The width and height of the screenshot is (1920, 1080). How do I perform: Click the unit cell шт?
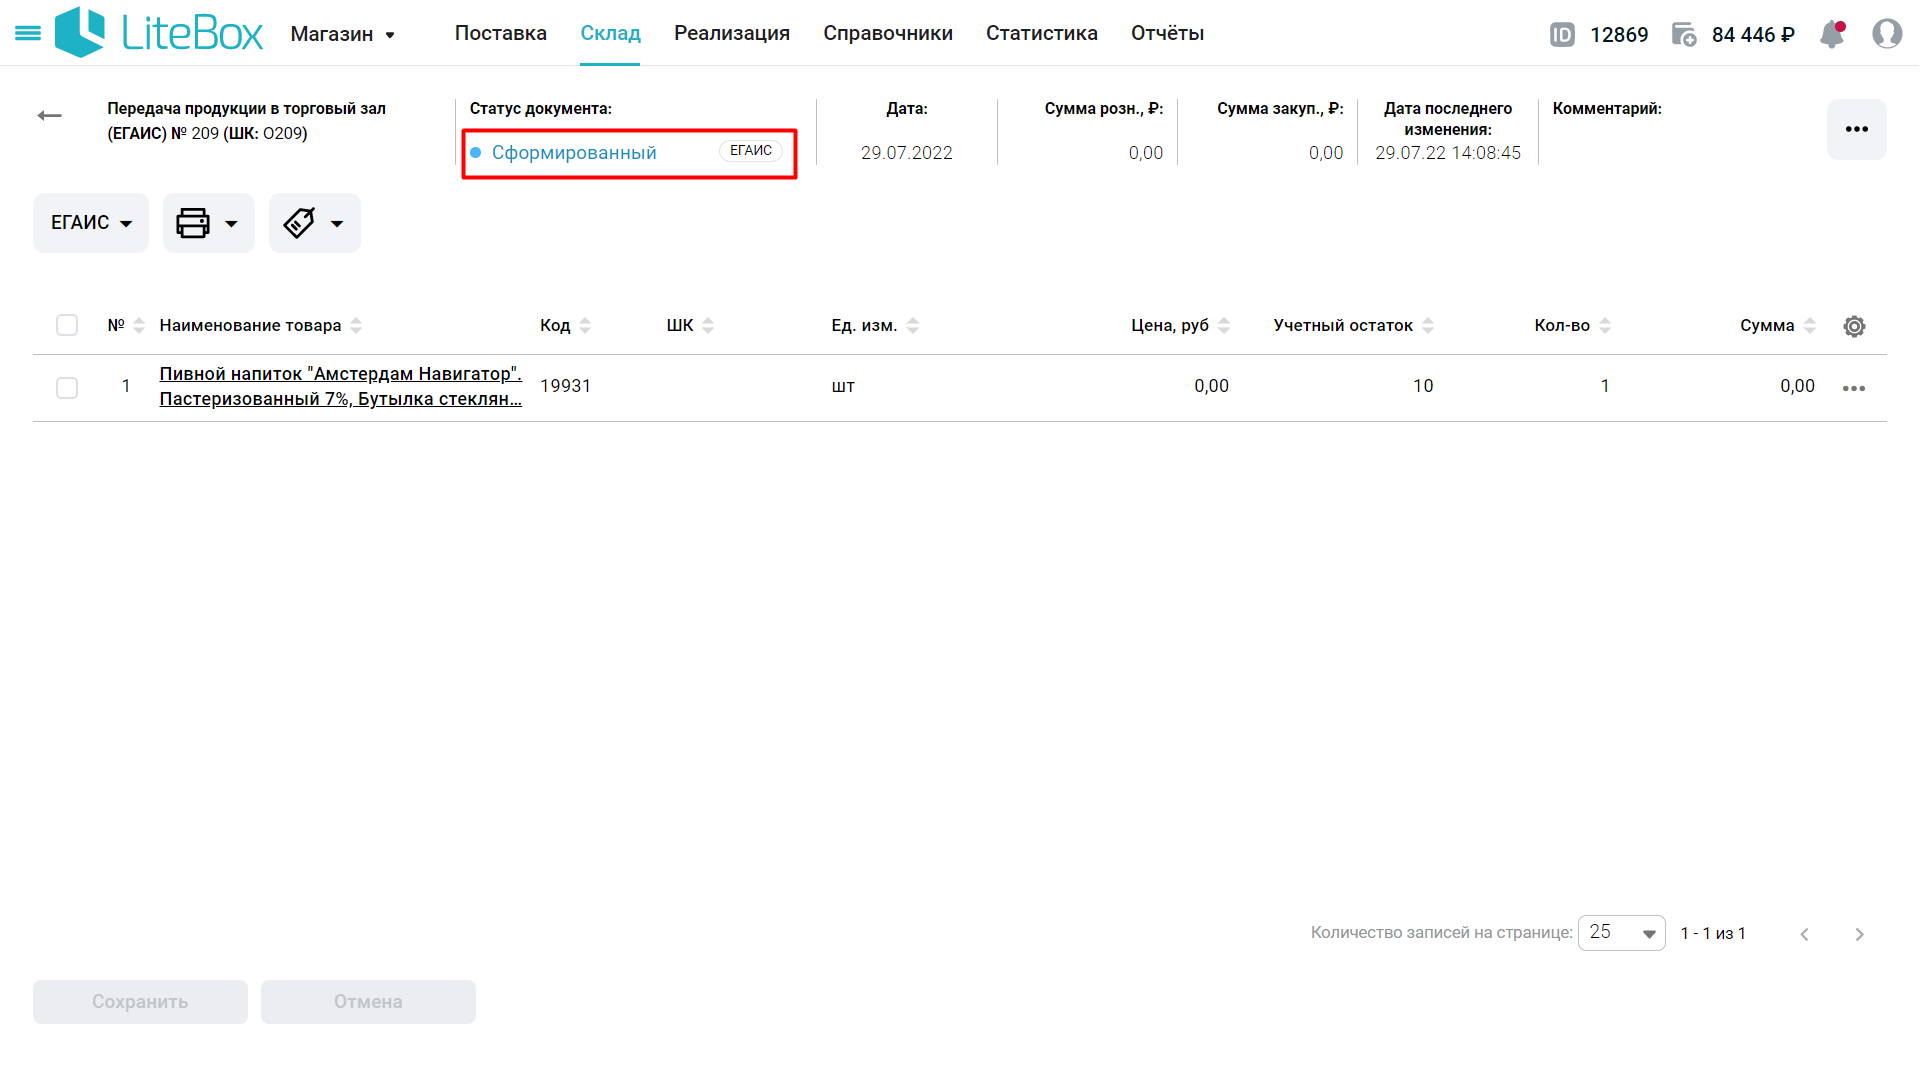tap(843, 386)
